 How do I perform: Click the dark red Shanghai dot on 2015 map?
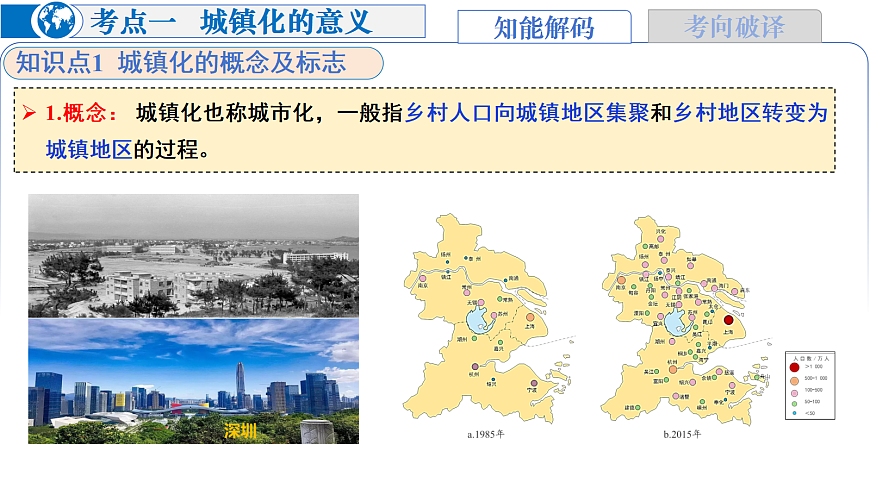click(729, 321)
